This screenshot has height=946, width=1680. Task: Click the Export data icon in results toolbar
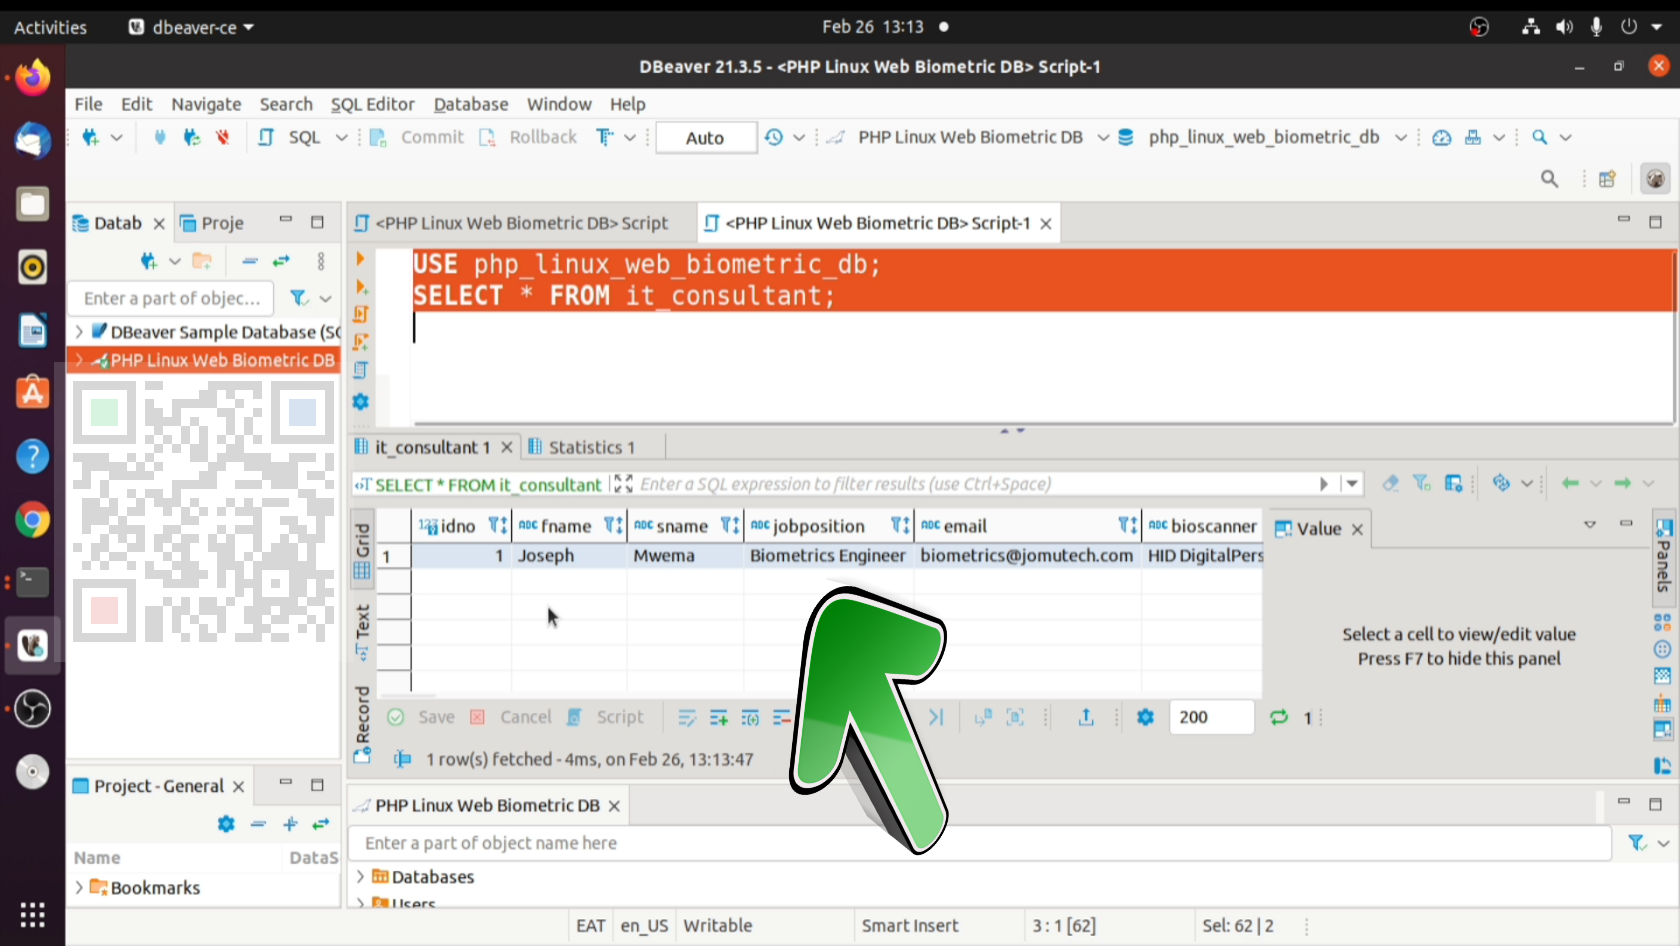tap(1086, 717)
